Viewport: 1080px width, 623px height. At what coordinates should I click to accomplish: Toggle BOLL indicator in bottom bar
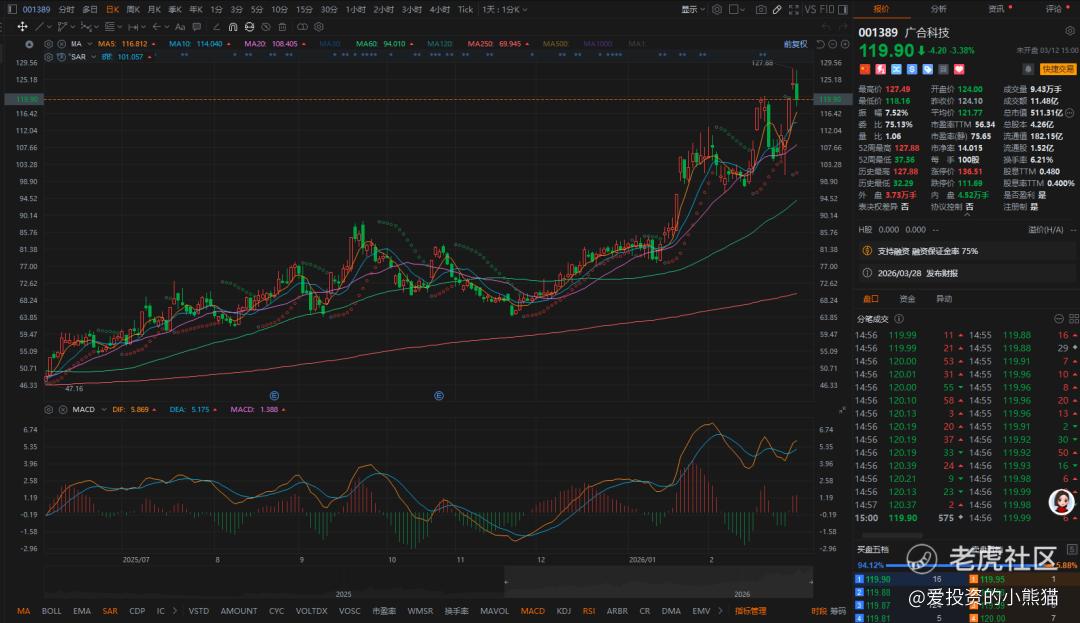pos(52,611)
